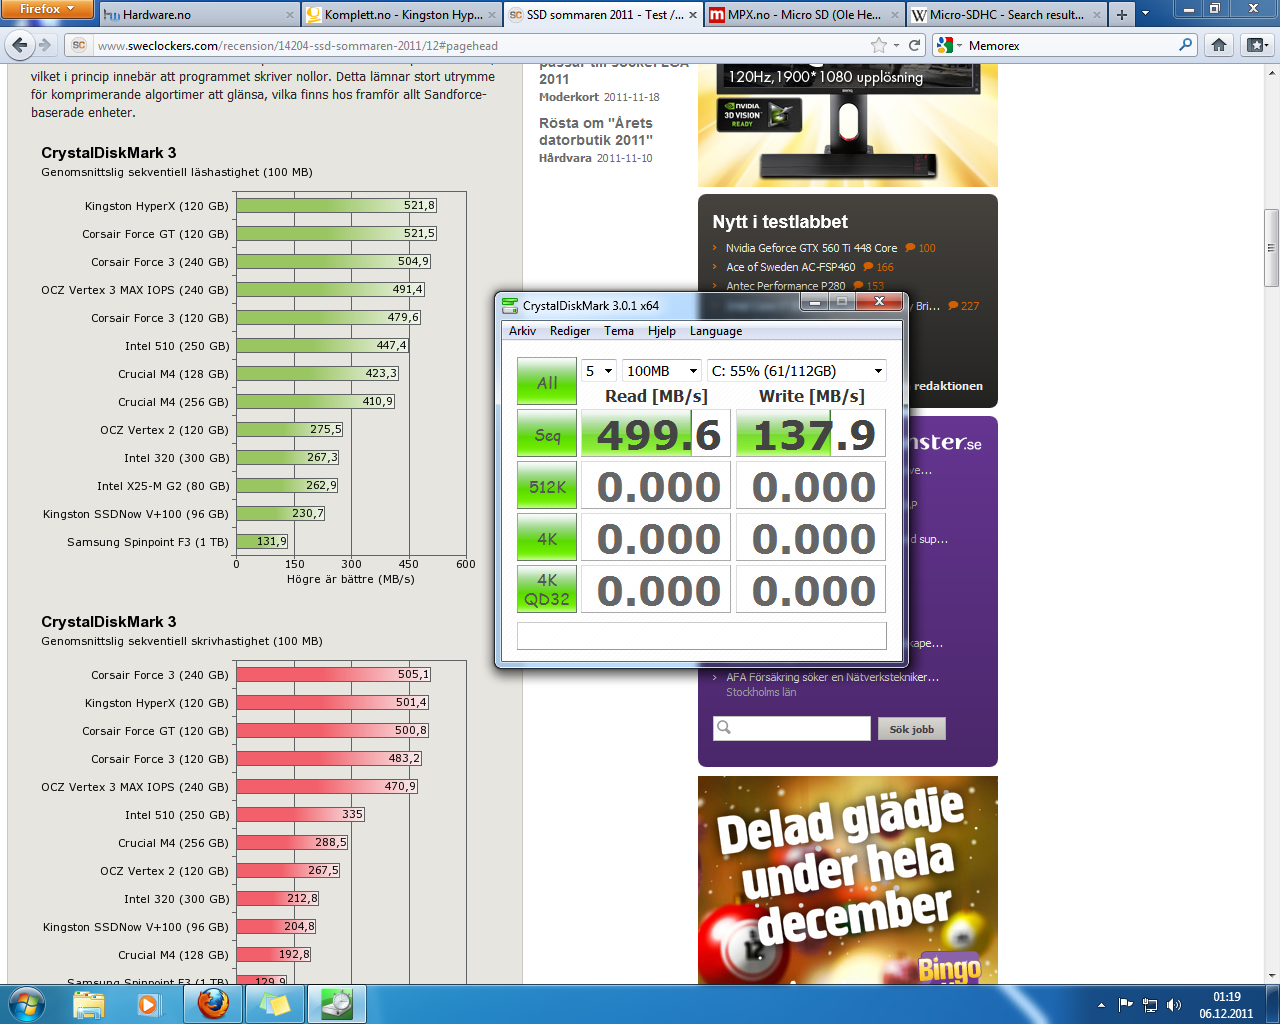Go back to previous page

[x=20, y=45]
